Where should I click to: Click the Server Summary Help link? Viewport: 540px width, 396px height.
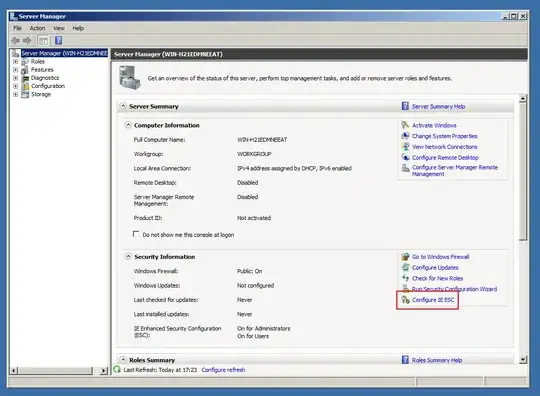tap(438, 106)
